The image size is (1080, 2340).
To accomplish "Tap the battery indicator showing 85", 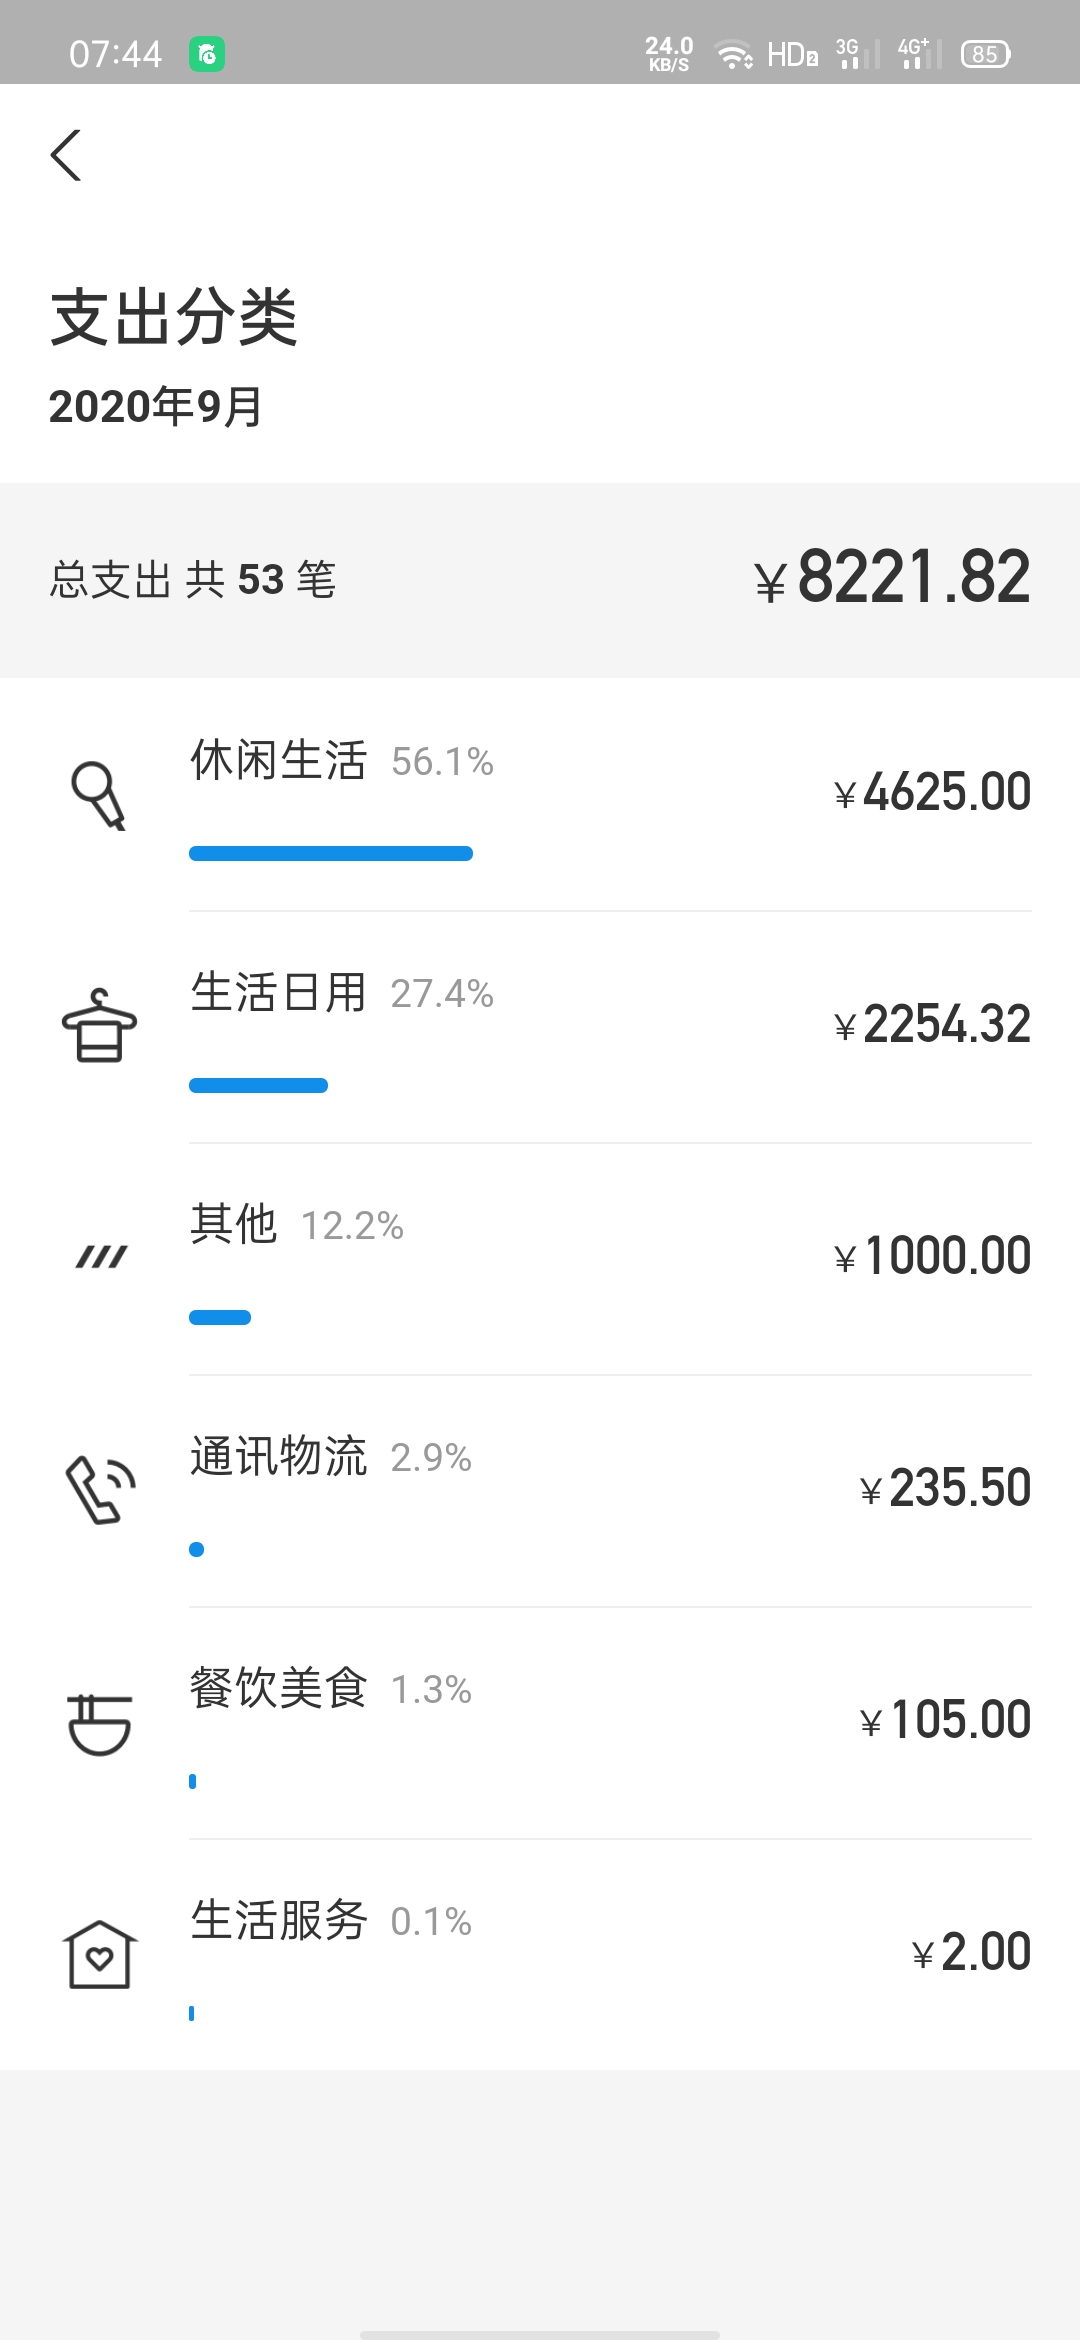I will click(985, 54).
